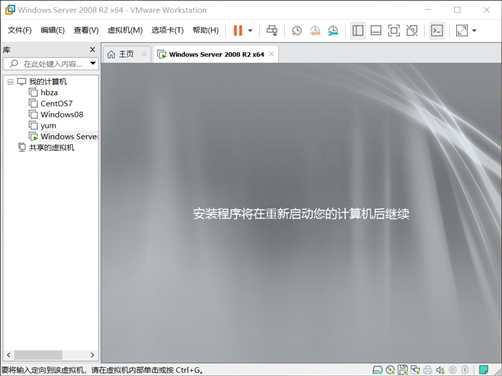Viewport: 502px width, 376px height.
Task: Toggle the thumbnail bar view icon
Action: pyautogui.click(x=376, y=31)
